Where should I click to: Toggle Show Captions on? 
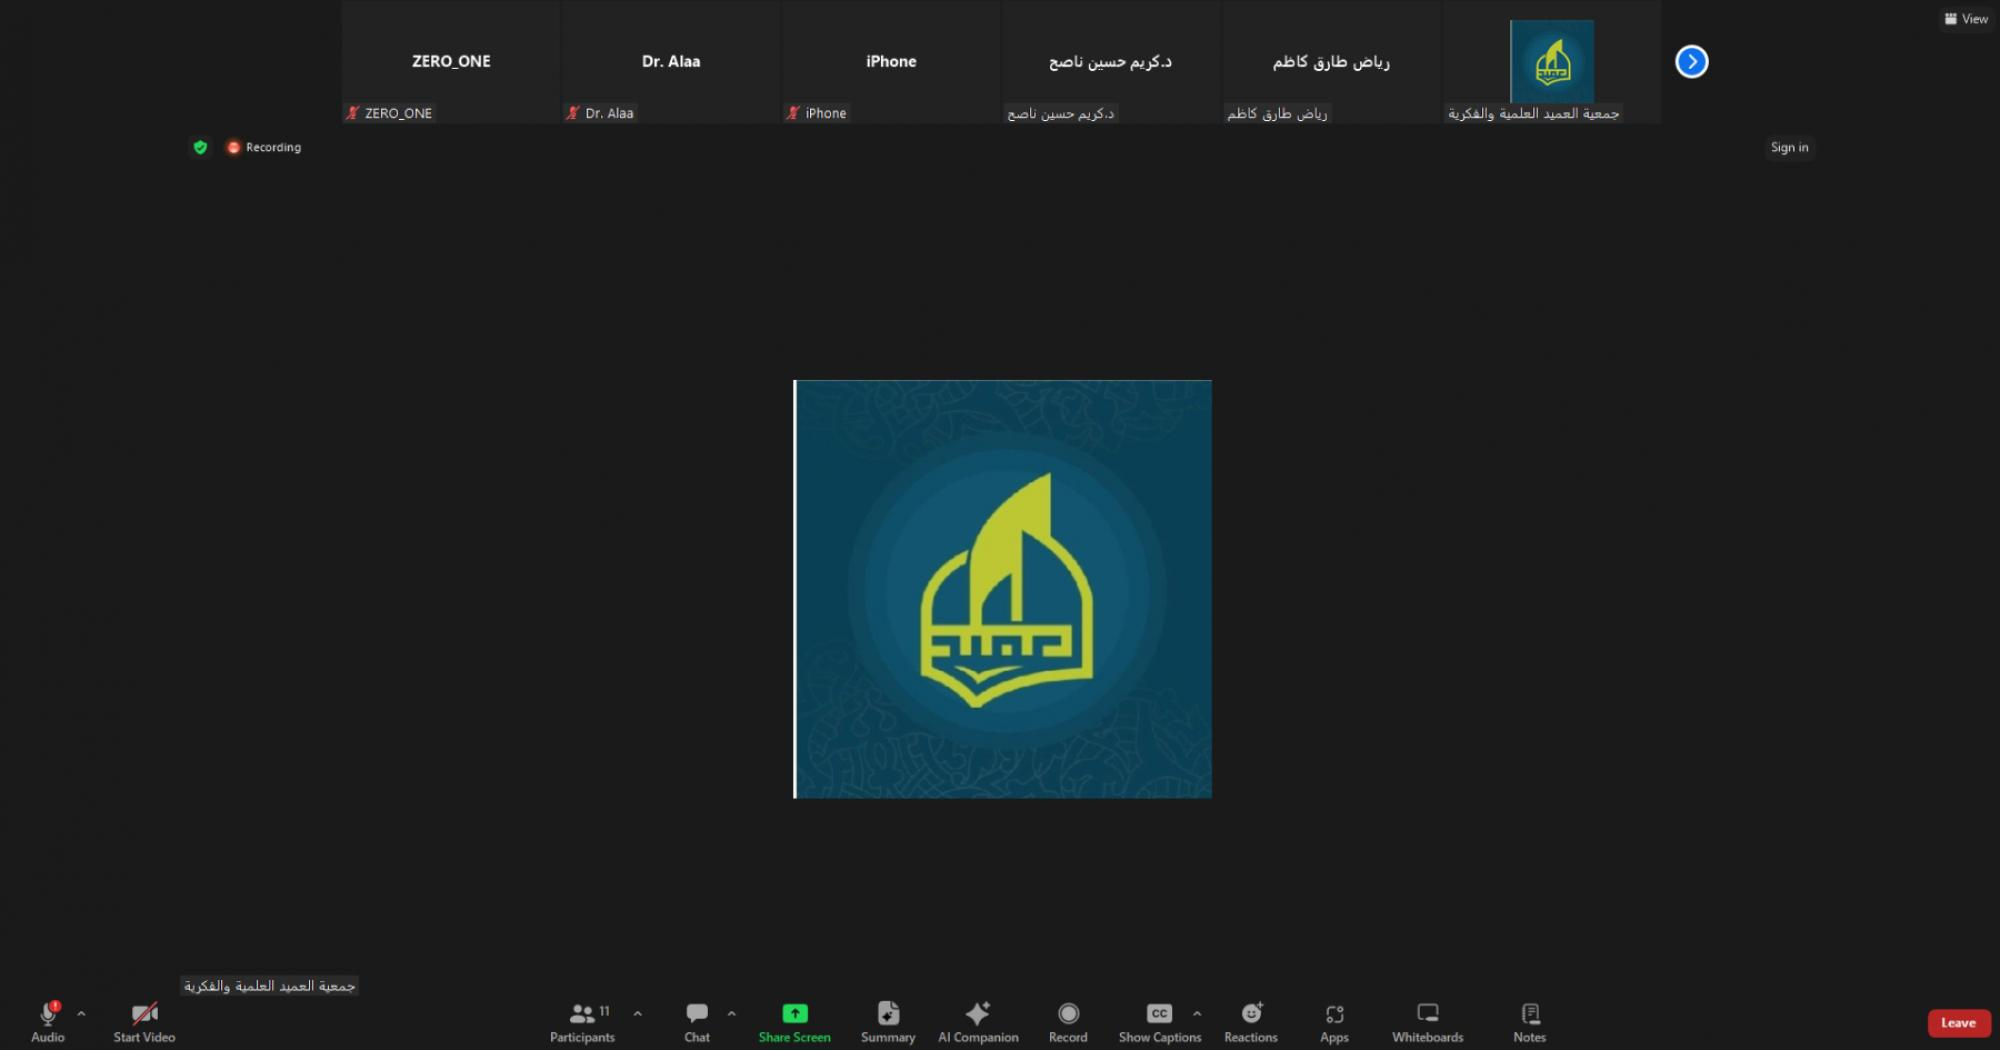pos(1159,1021)
